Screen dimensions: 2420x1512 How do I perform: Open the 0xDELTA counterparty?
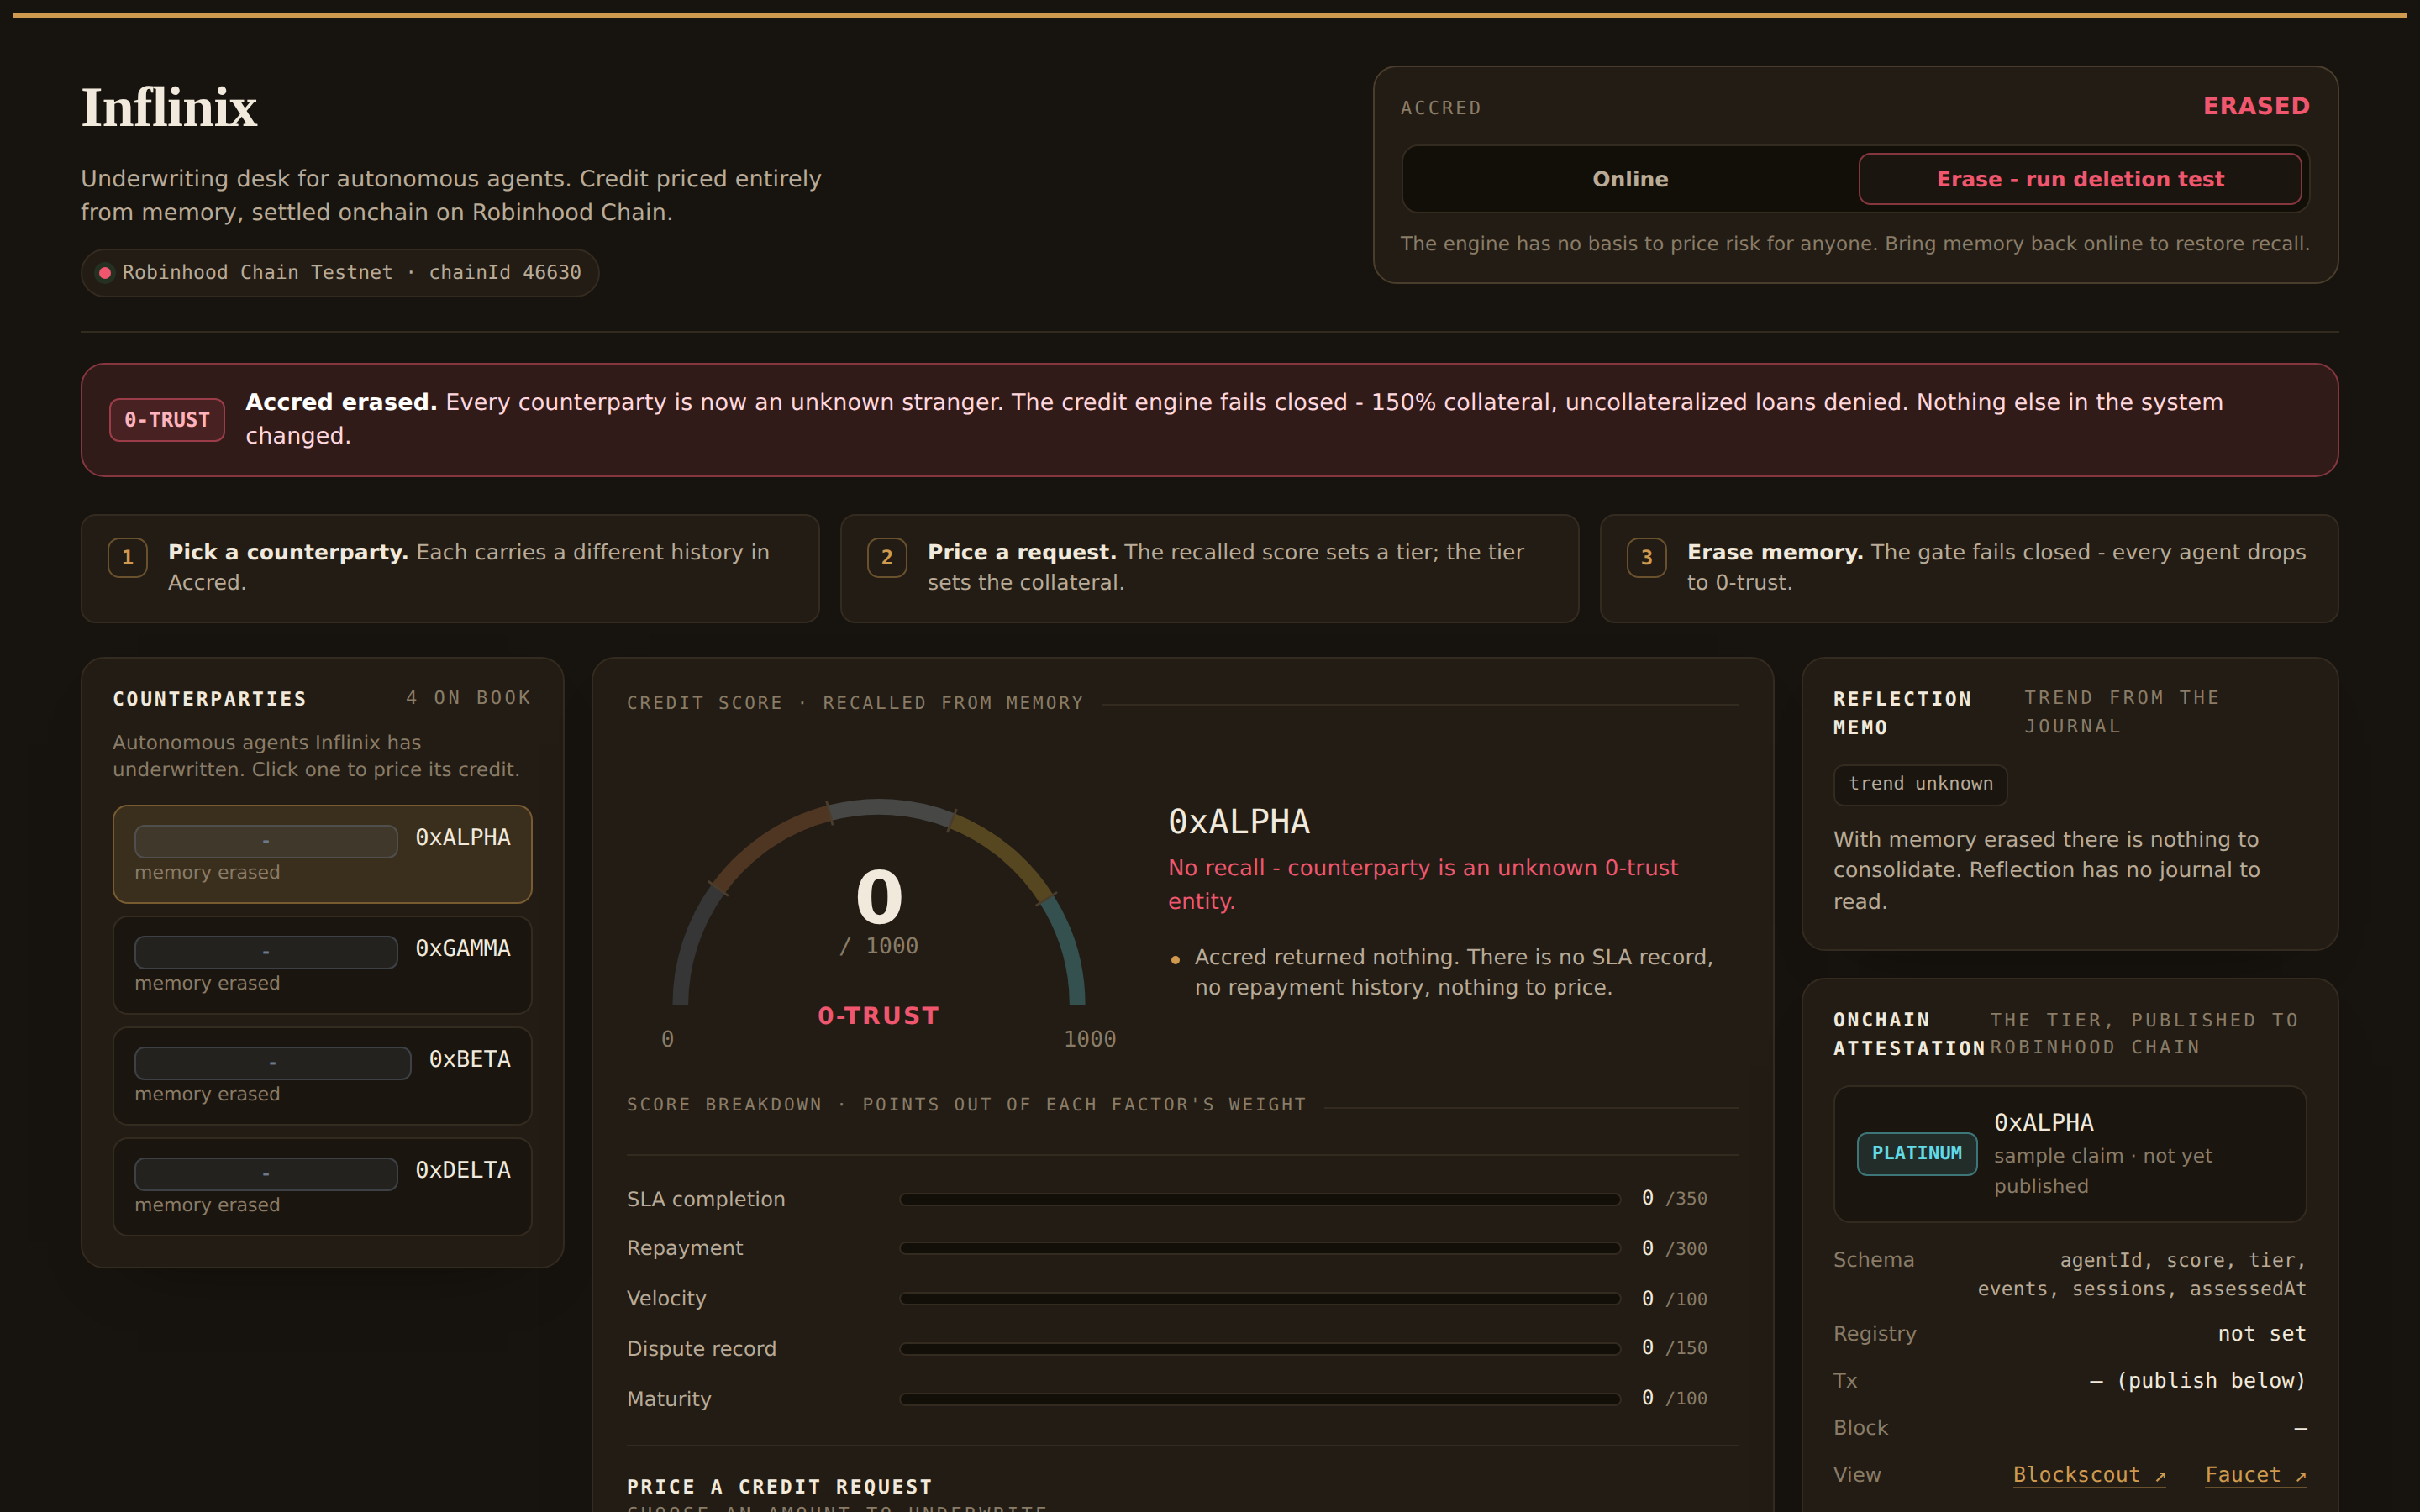click(x=322, y=1187)
